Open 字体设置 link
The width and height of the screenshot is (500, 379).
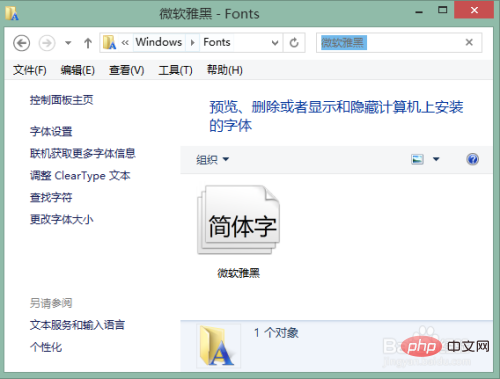[x=51, y=131]
